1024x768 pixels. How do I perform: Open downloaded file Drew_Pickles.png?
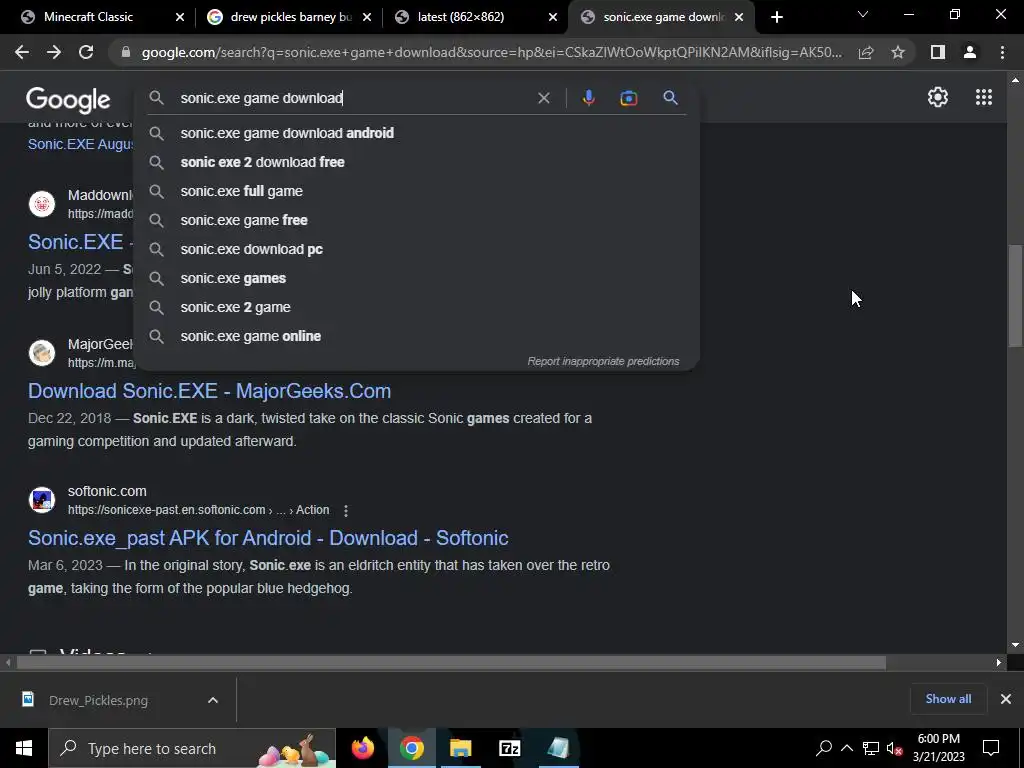[x=98, y=700]
